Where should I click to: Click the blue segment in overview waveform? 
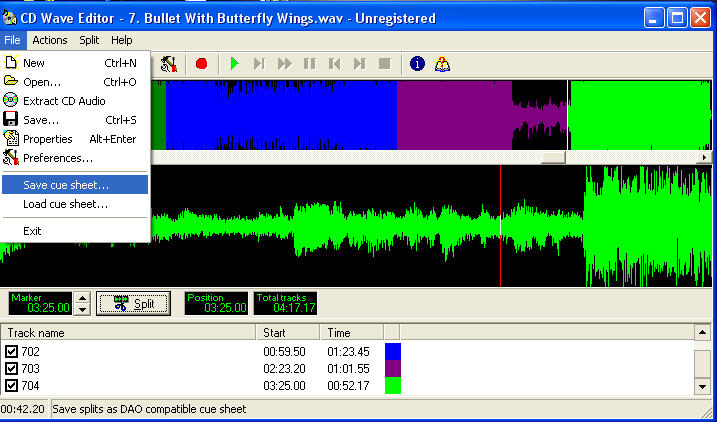pyautogui.click(x=281, y=115)
